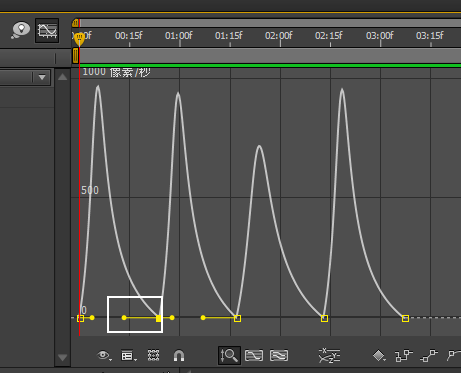461x373 pixels.
Task: Click the scroll up arrow
Action: pos(62,77)
